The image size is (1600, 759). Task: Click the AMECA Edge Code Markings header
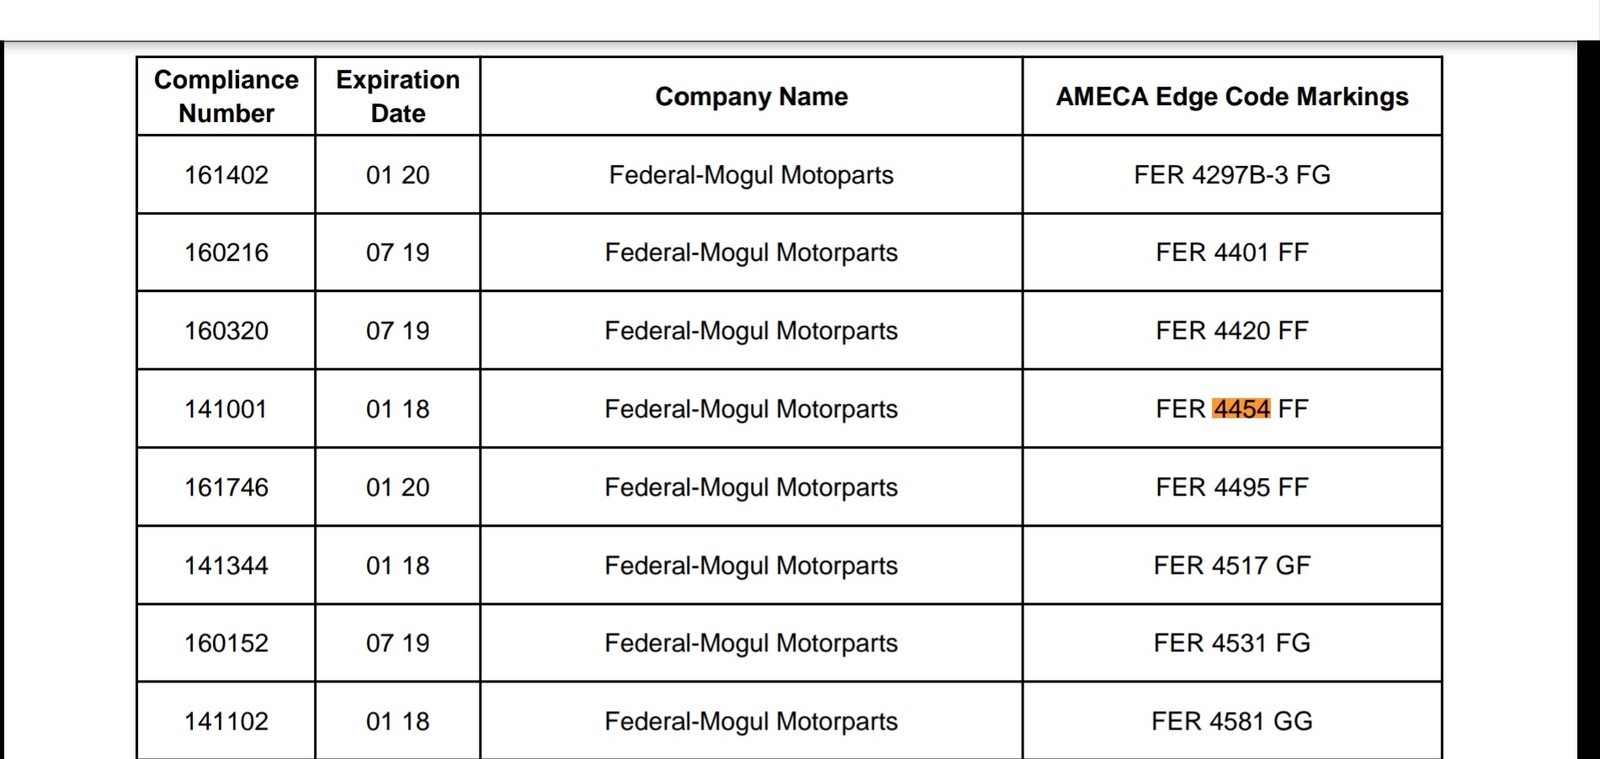pos(1232,96)
